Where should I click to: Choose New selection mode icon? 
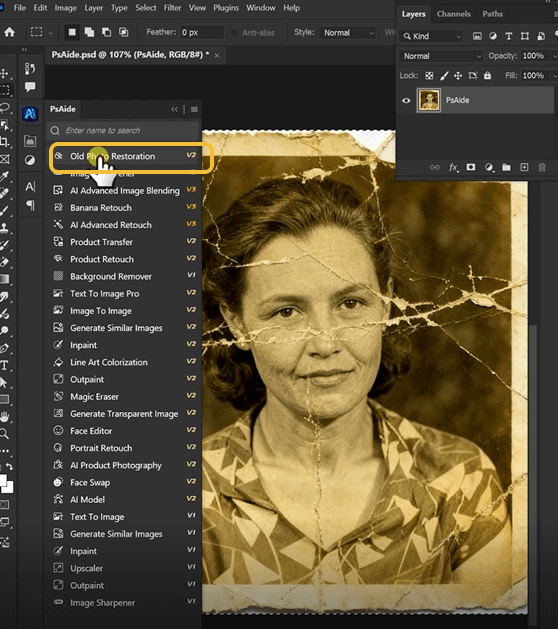(72, 32)
